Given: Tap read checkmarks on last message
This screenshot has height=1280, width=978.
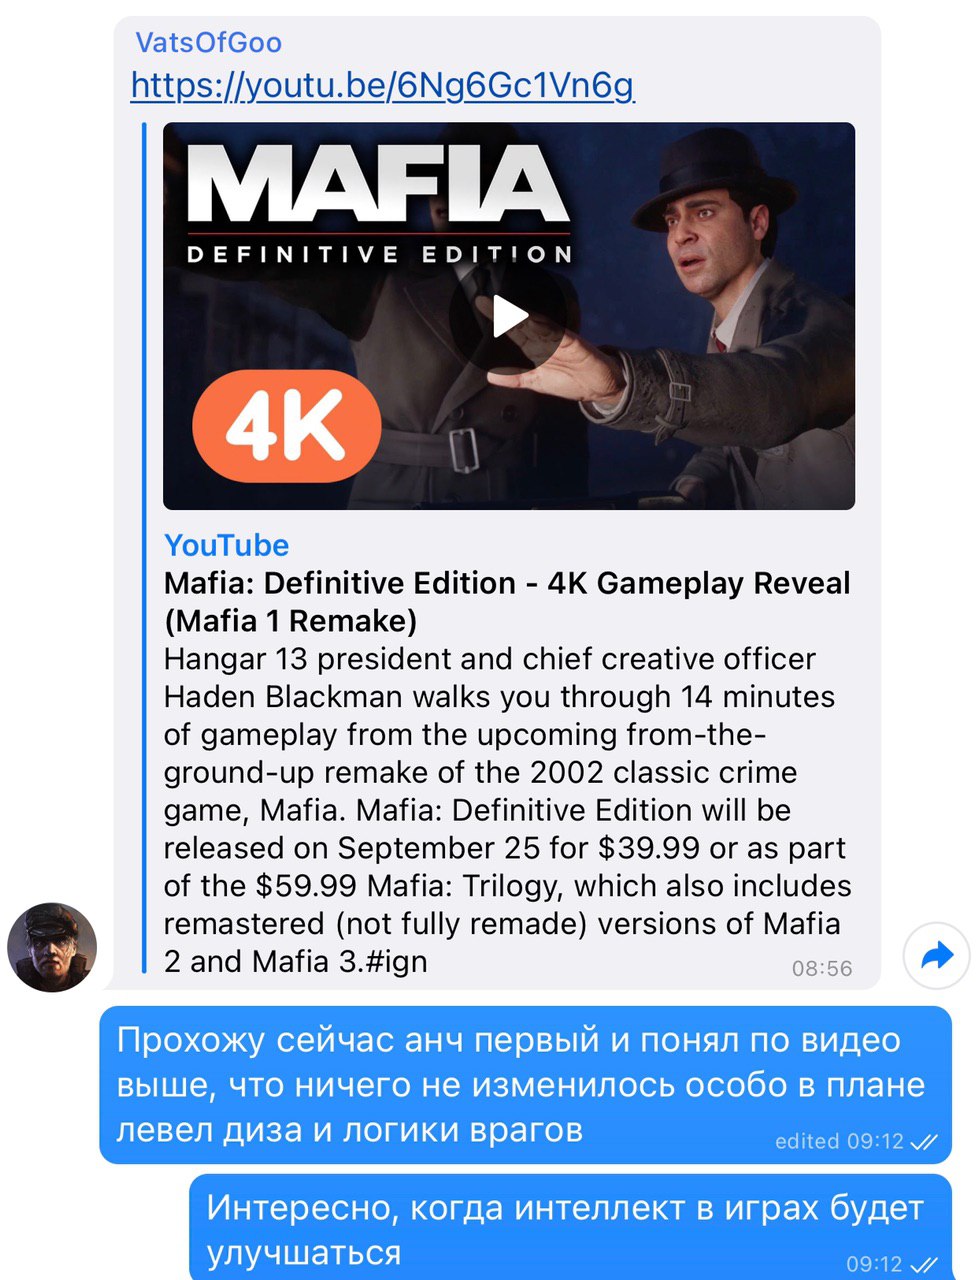Looking at the screenshot, I should 925,1264.
